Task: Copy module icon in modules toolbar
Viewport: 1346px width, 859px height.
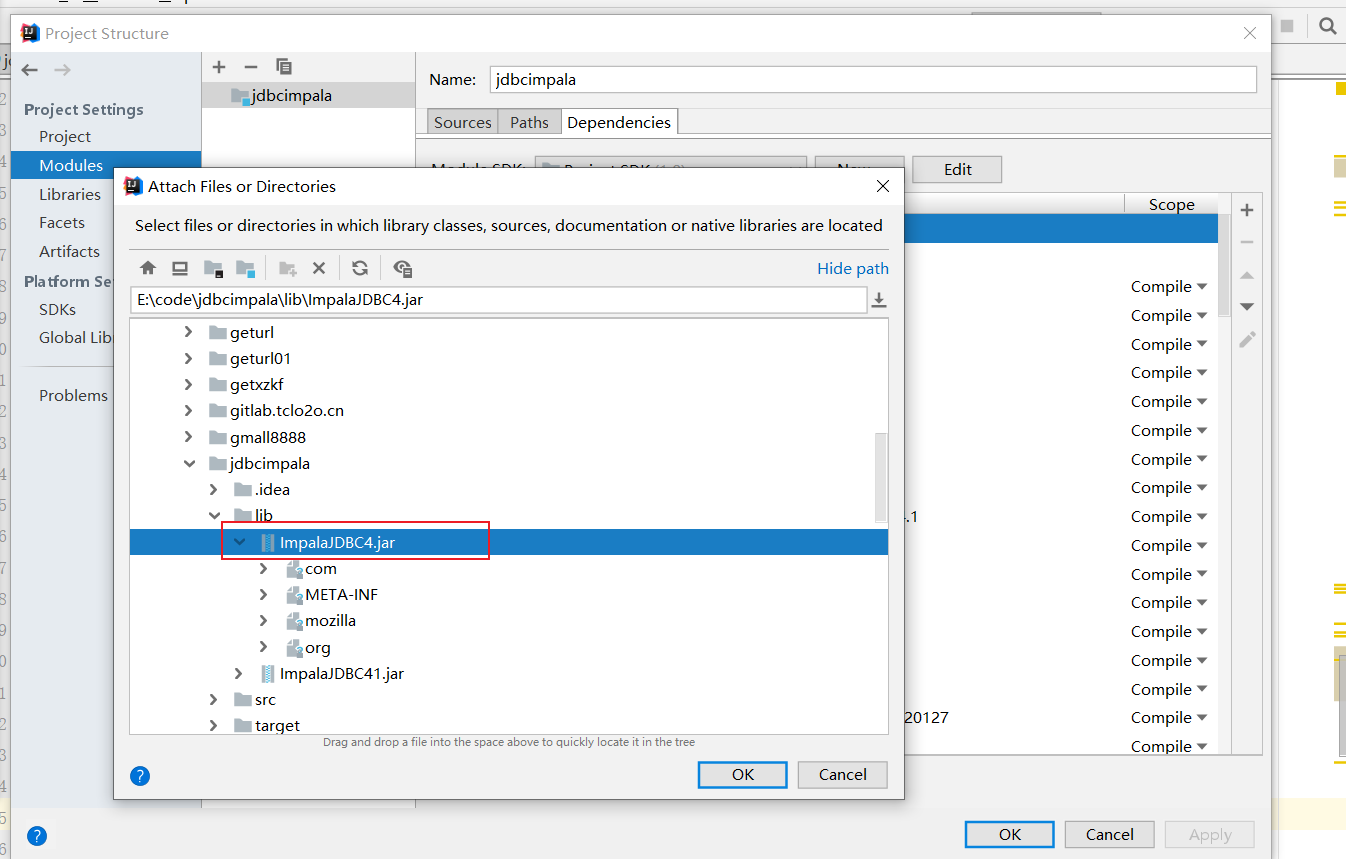Action: (284, 67)
